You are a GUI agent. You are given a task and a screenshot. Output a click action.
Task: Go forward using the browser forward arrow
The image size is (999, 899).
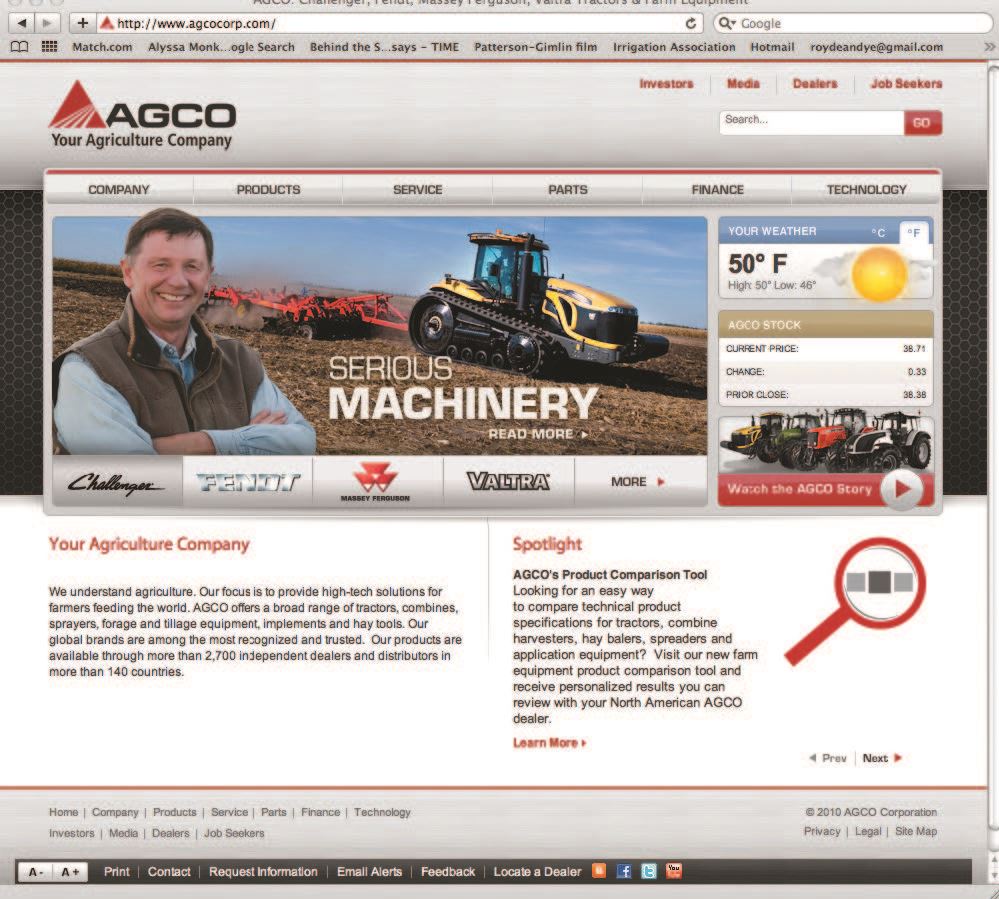click(47, 24)
